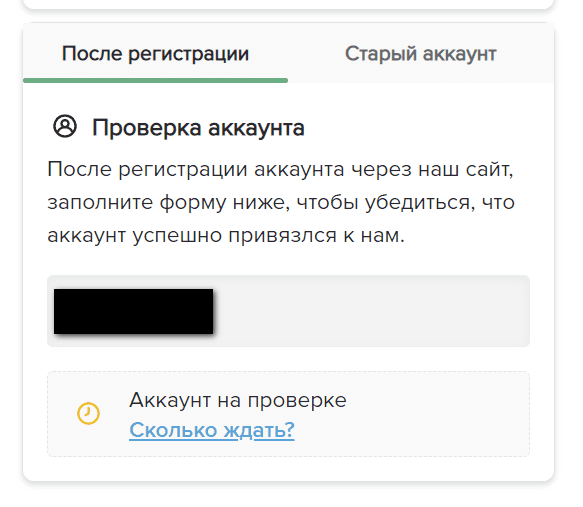Click the Проверка аккаунта heading
This screenshot has width=583, height=507.
point(198,127)
